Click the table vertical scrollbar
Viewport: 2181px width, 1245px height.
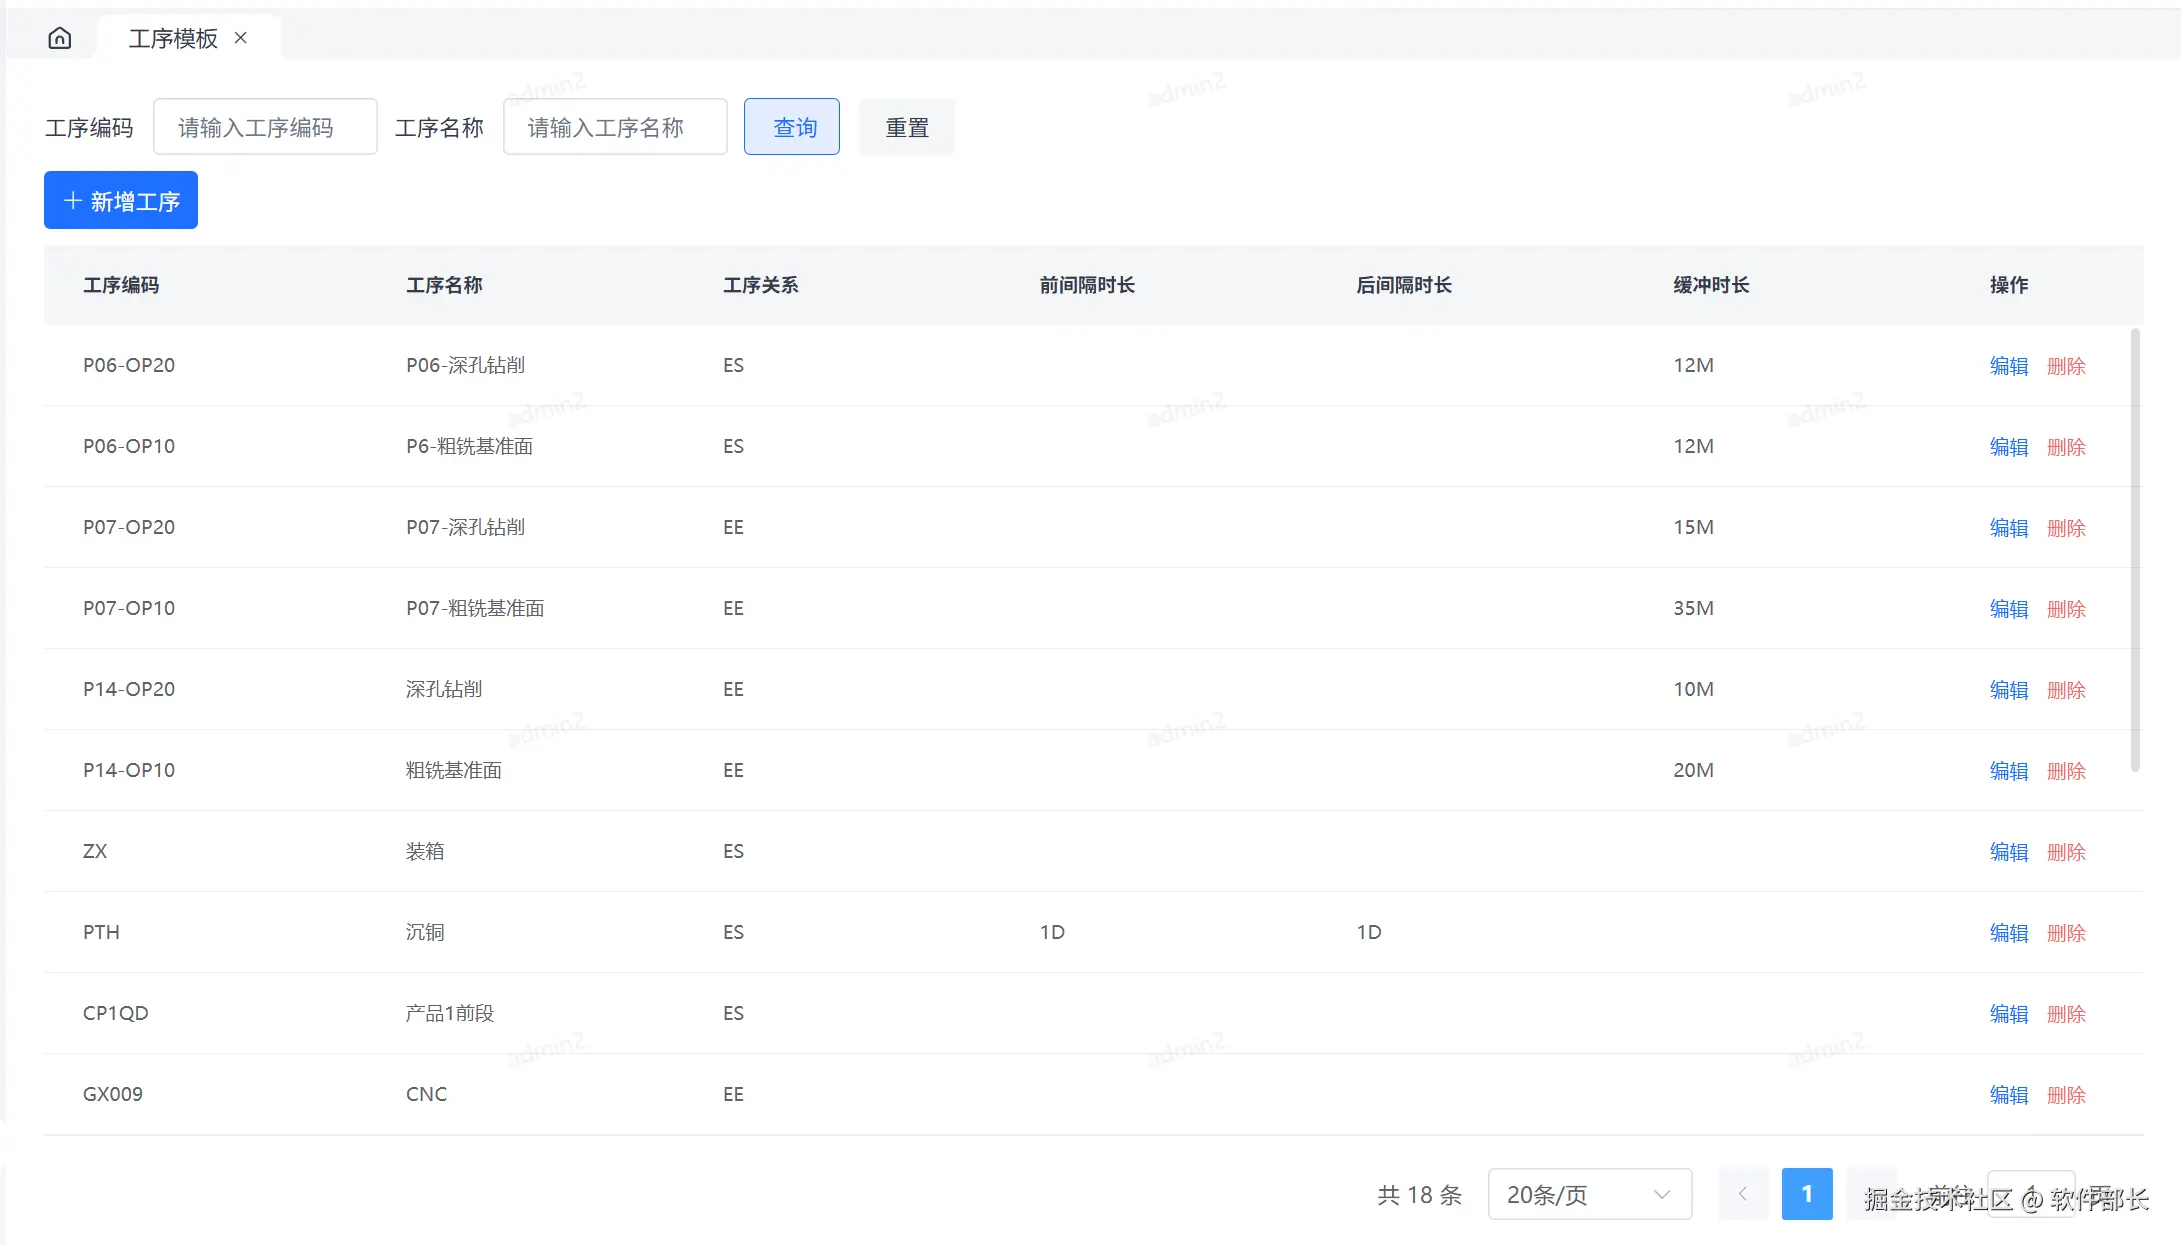(x=2135, y=550)
